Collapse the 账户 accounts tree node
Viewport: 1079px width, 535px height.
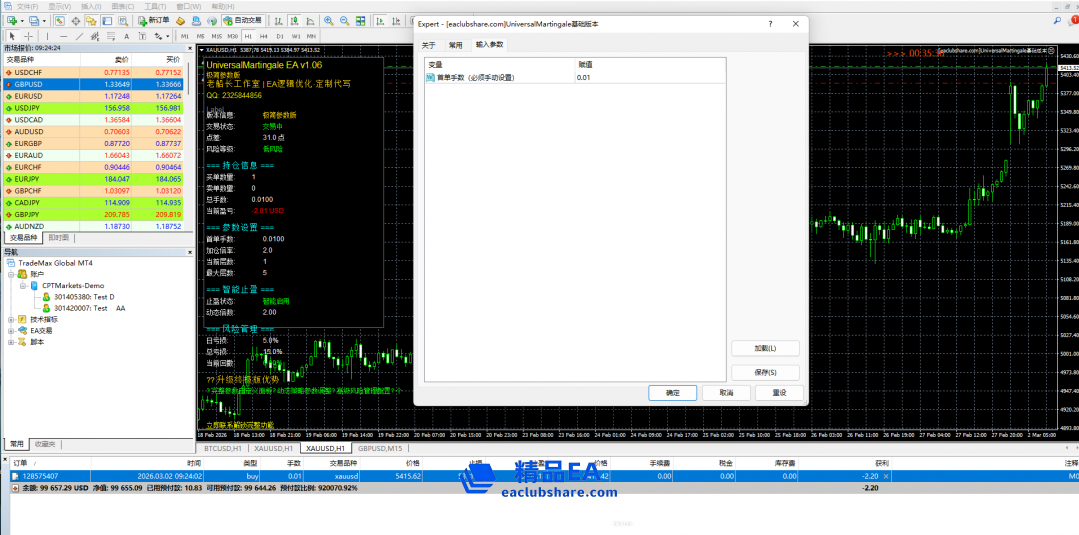tap(10, 273)
